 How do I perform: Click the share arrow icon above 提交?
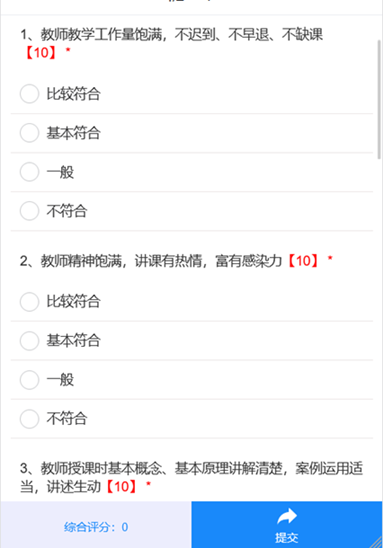(287, 517)
